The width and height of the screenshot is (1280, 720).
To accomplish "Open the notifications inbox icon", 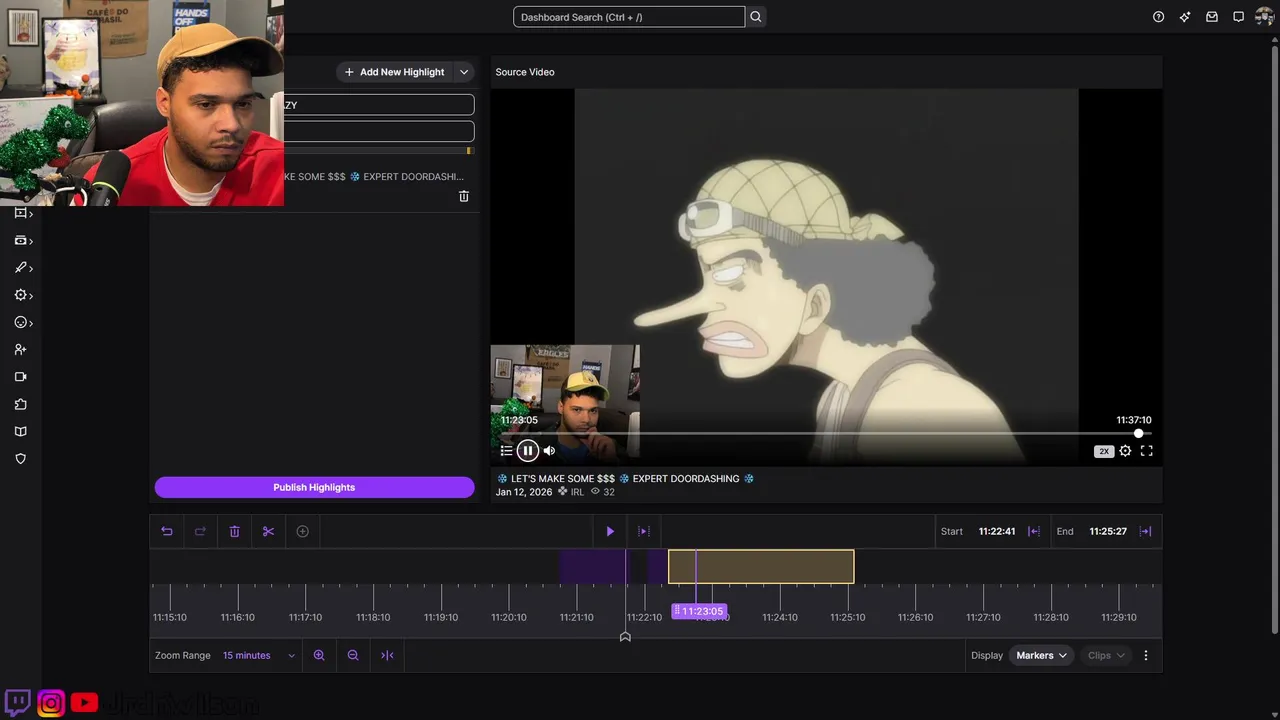I will point(1212,17).
